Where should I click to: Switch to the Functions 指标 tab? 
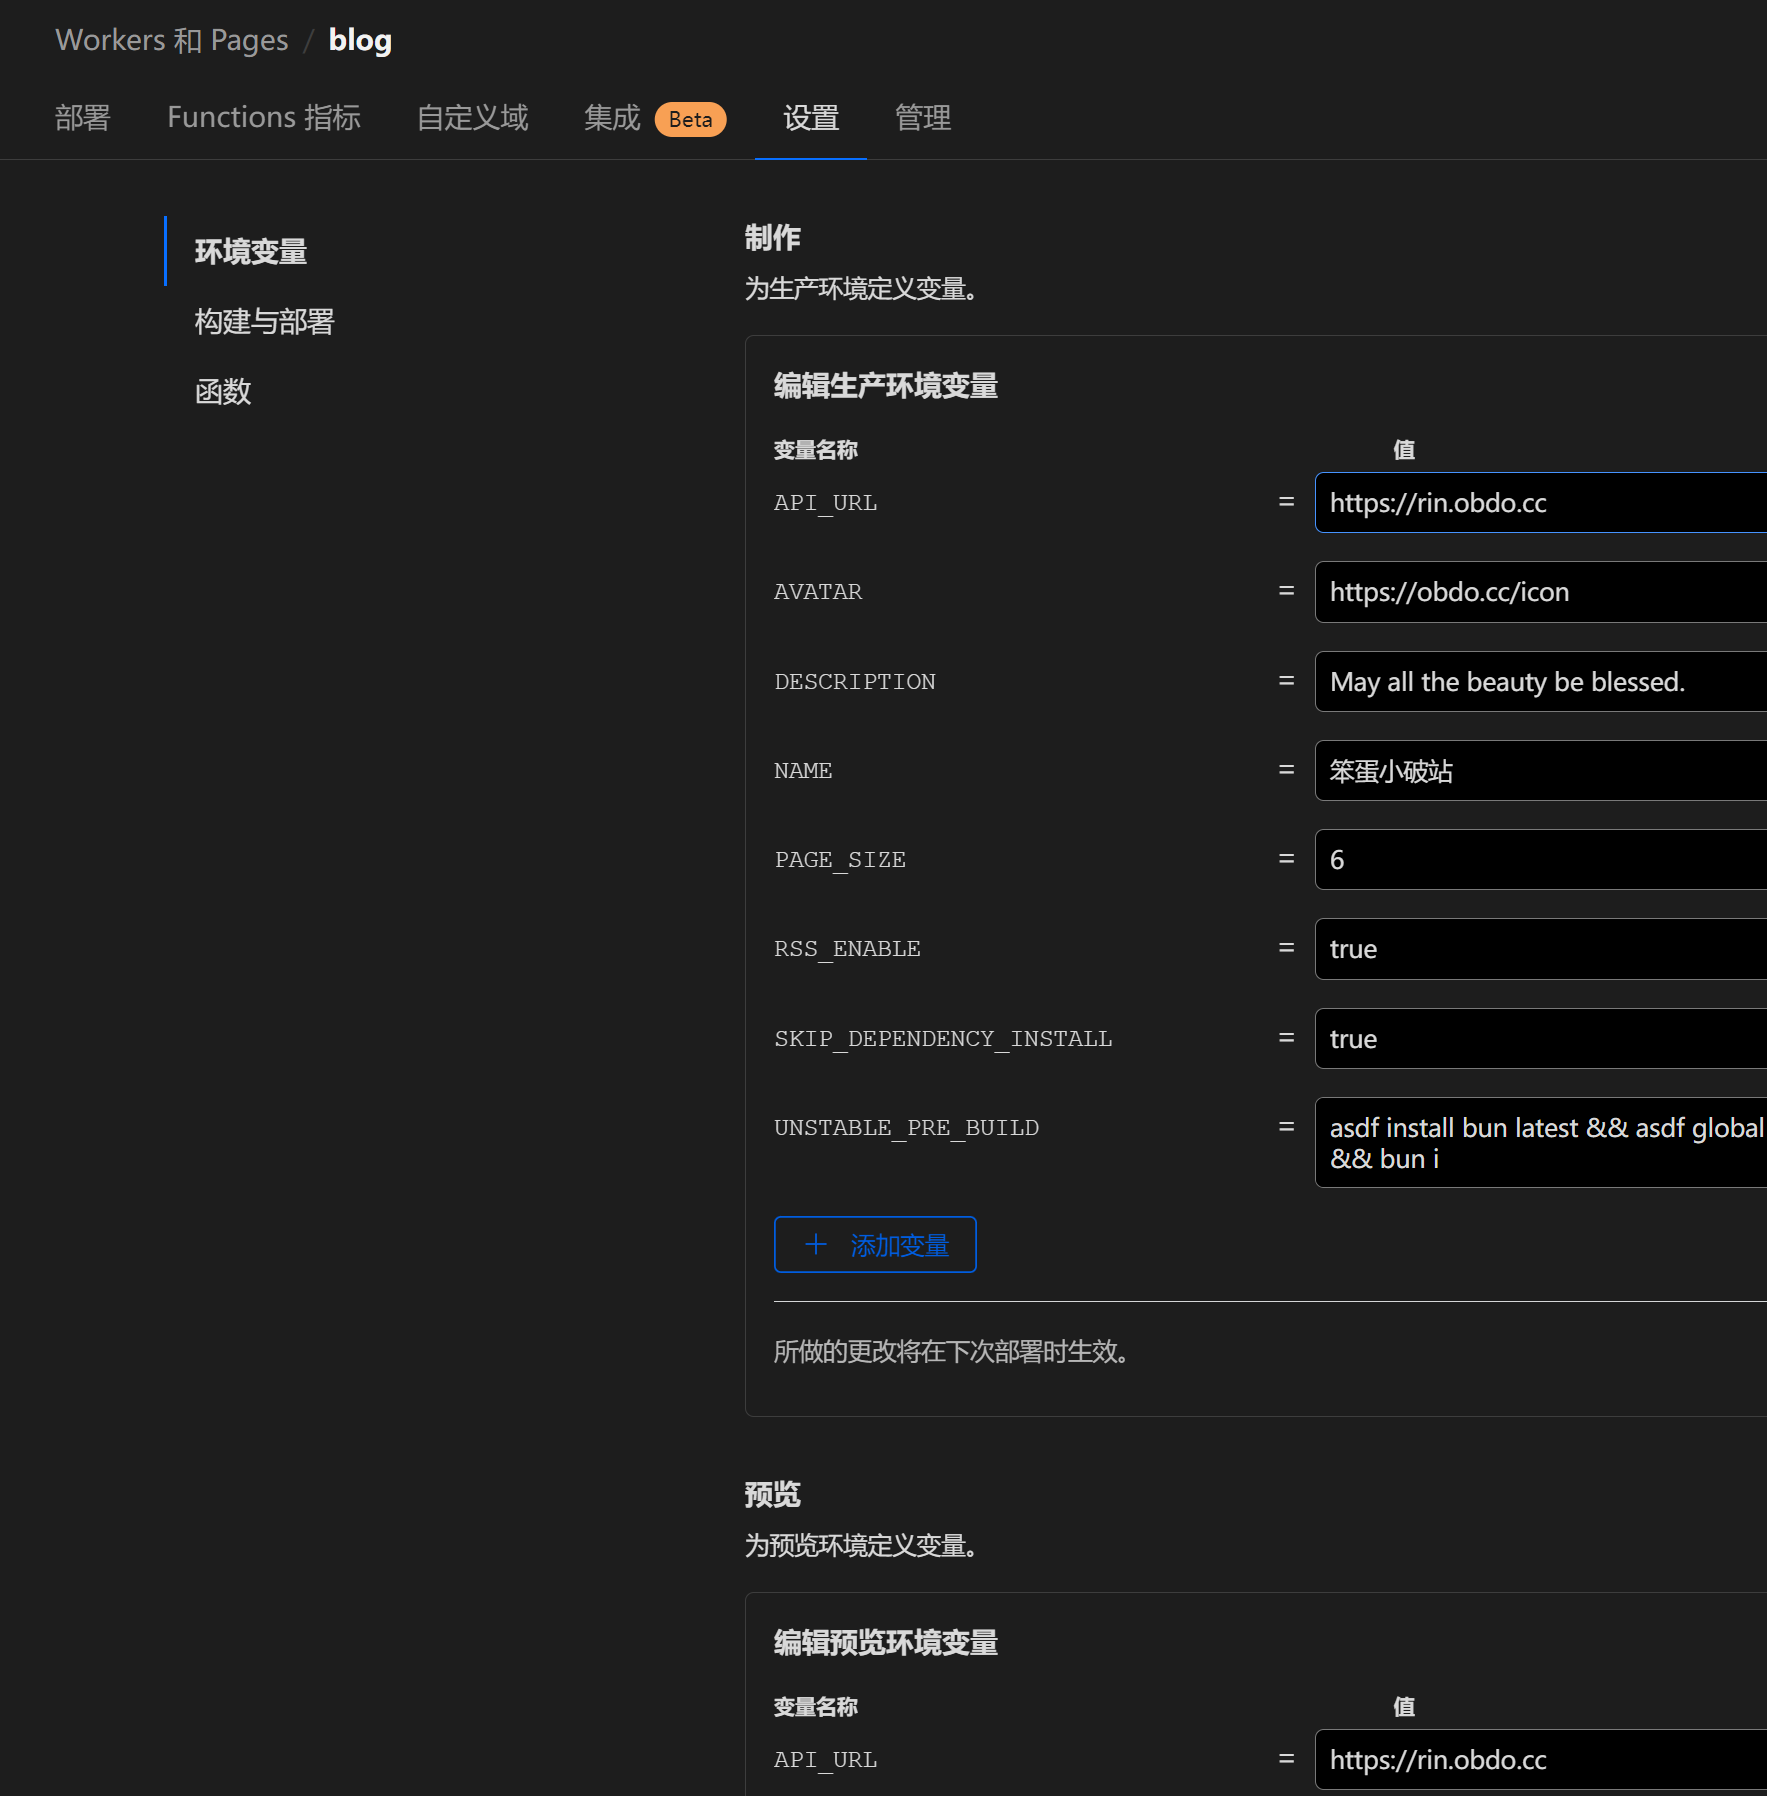coord(263,118)
